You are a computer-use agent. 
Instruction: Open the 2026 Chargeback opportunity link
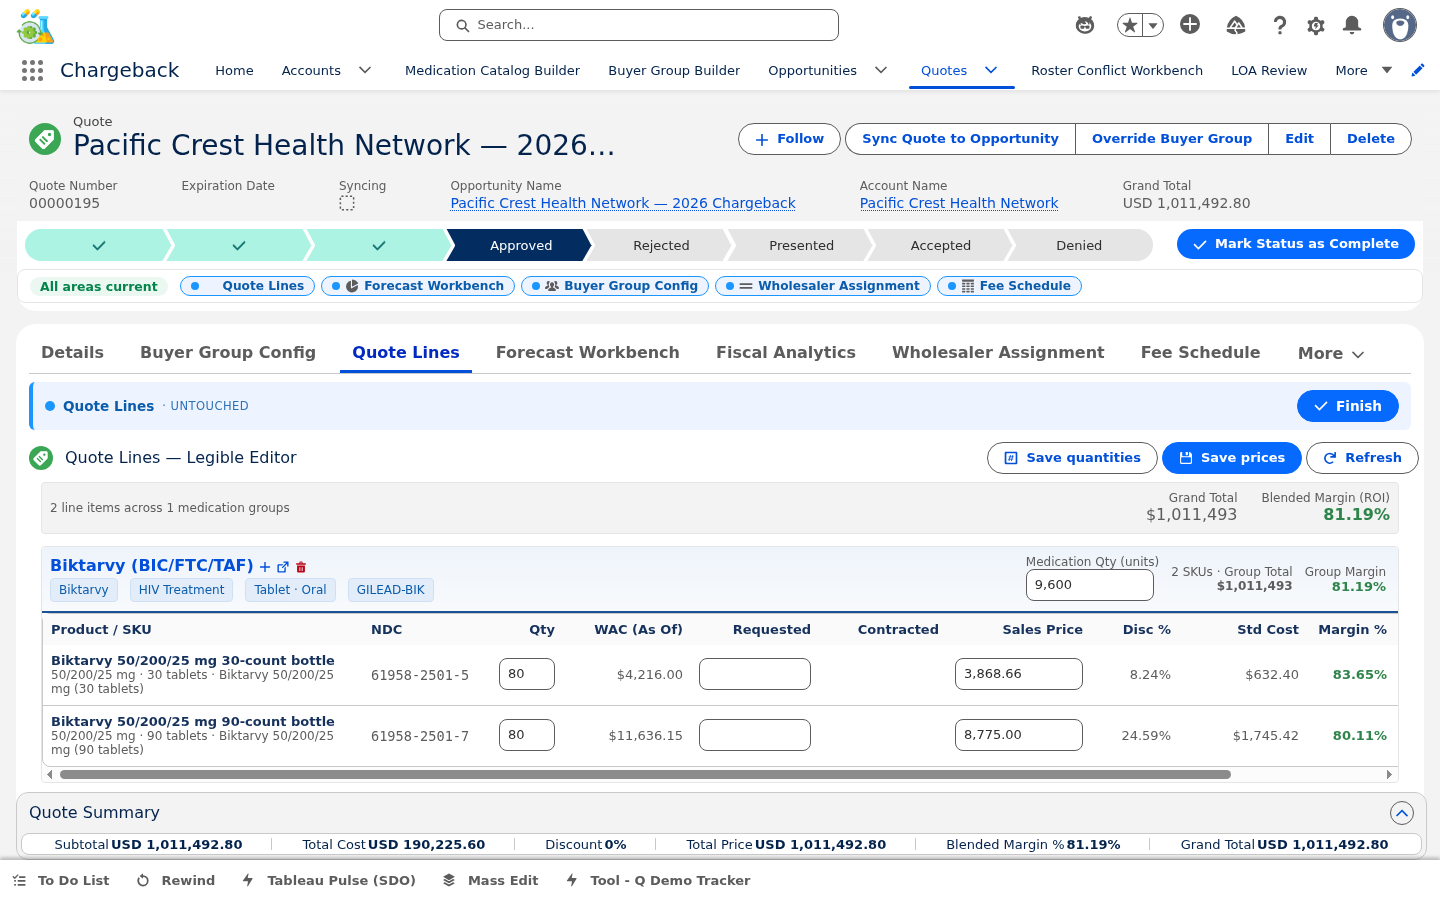623,203
